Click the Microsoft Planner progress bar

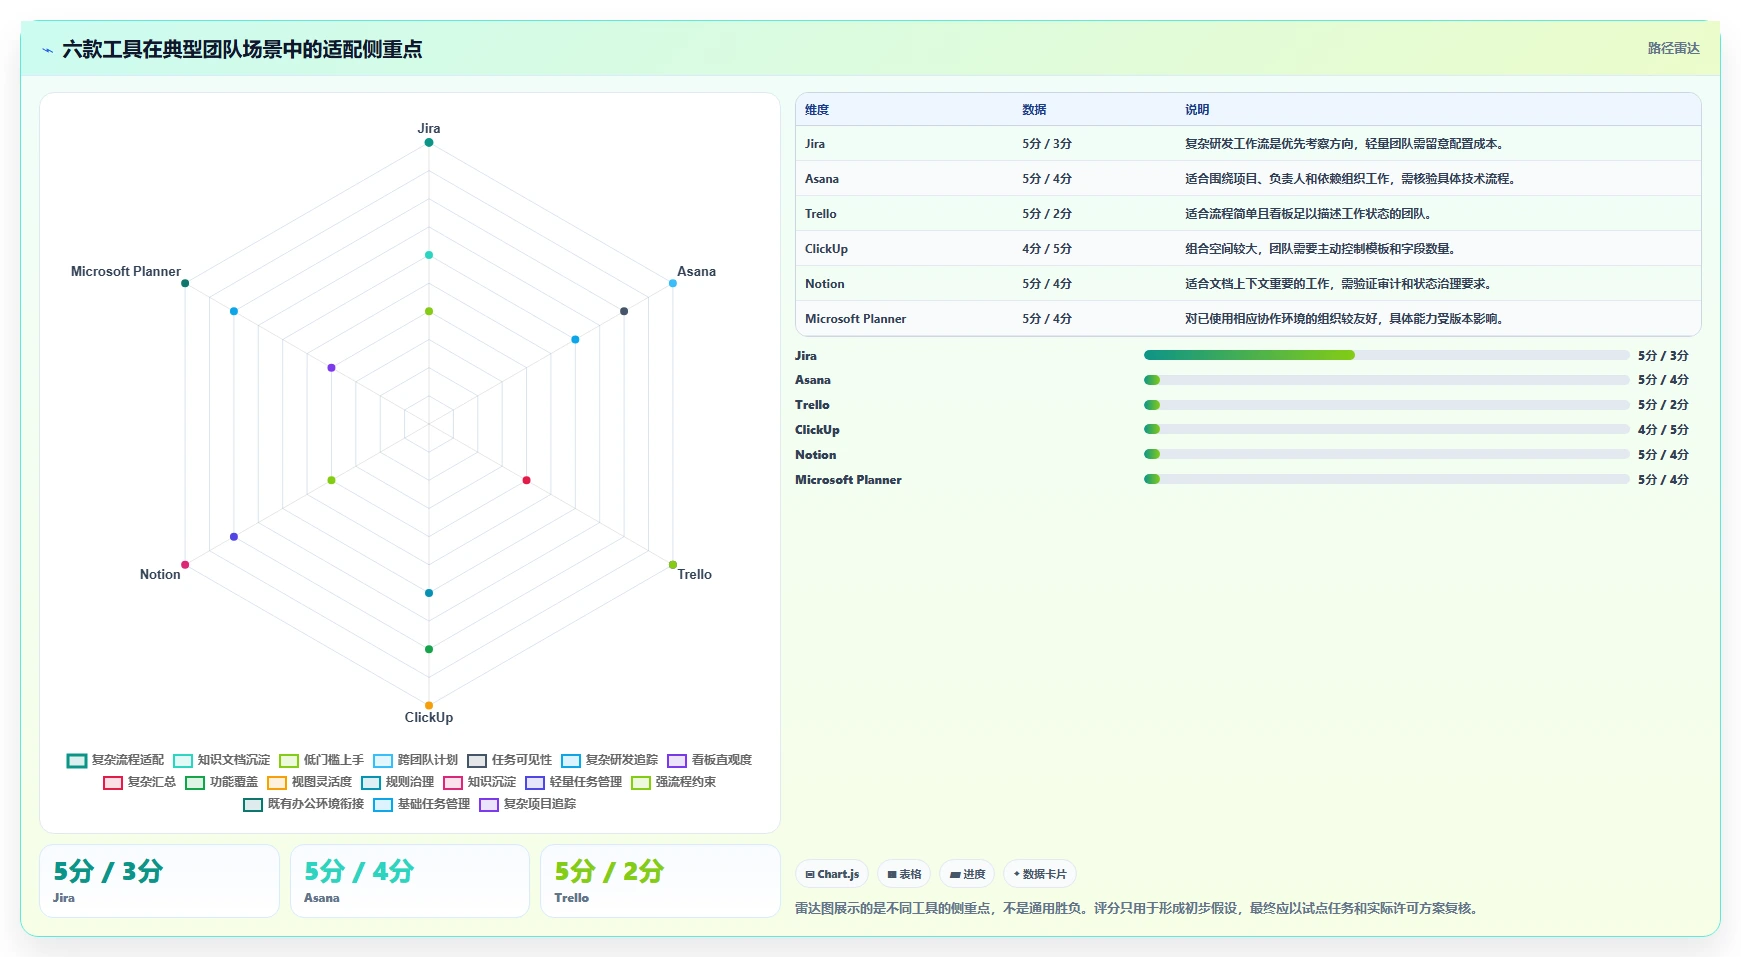click(x=1386, y=479)
